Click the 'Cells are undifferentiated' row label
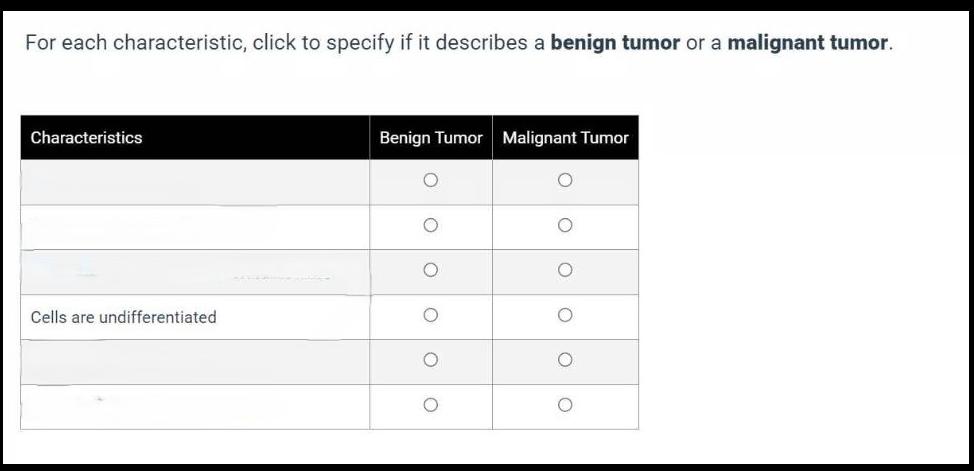This screenshot has height=471, width=974. 123,317
